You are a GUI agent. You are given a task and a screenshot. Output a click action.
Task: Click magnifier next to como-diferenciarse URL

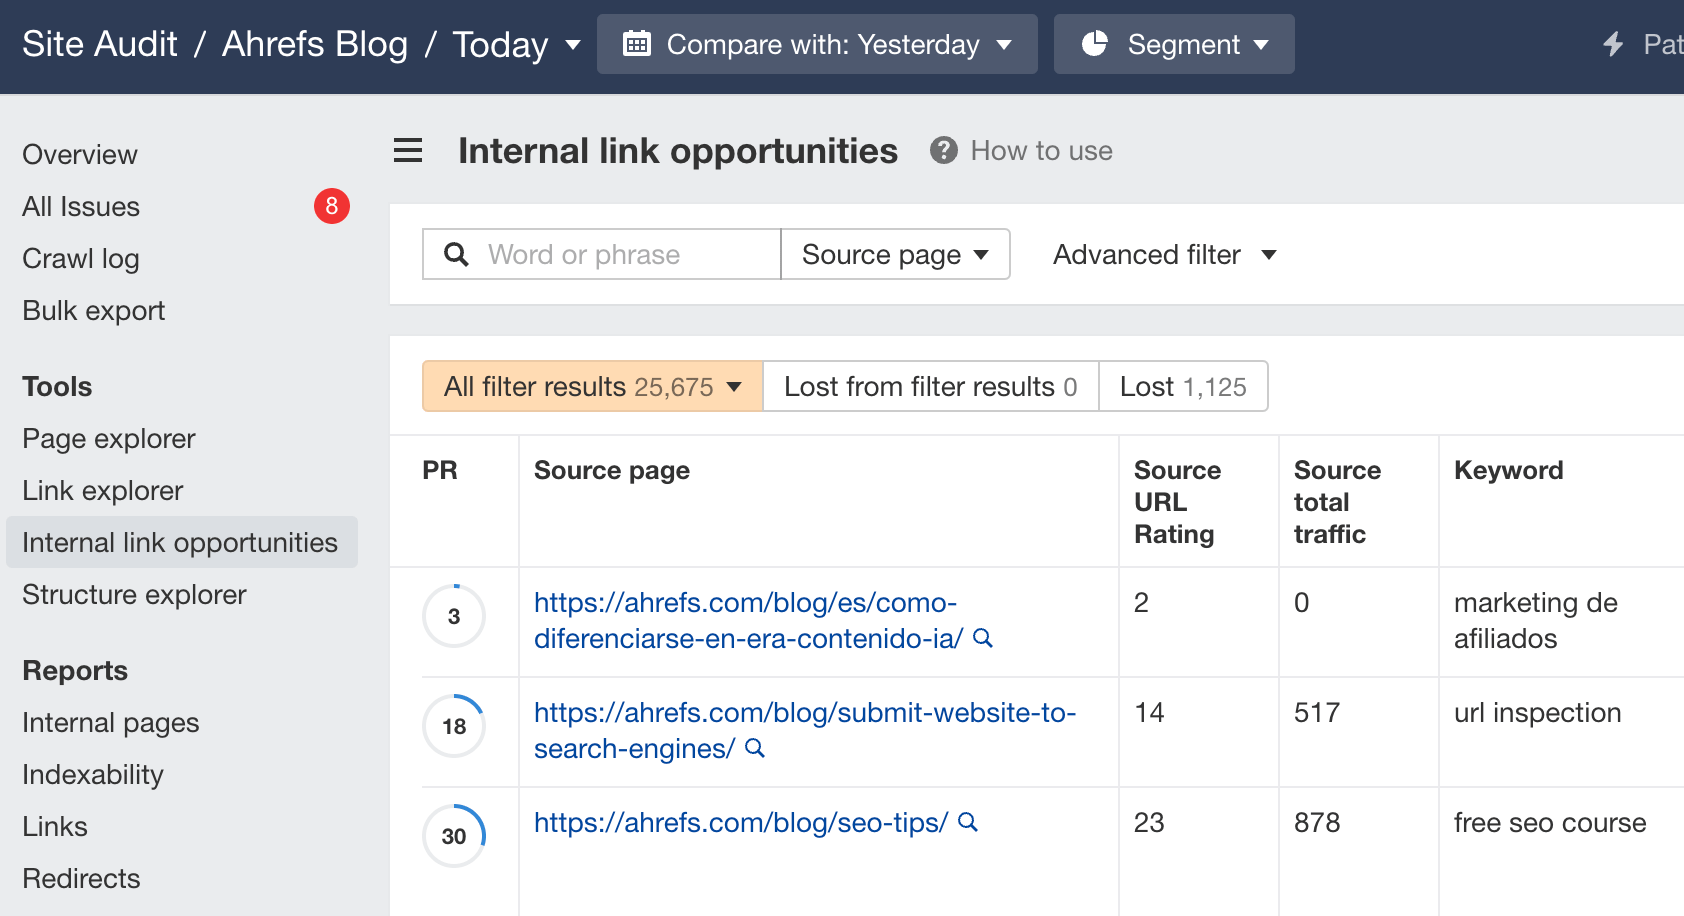click(984, 639)
